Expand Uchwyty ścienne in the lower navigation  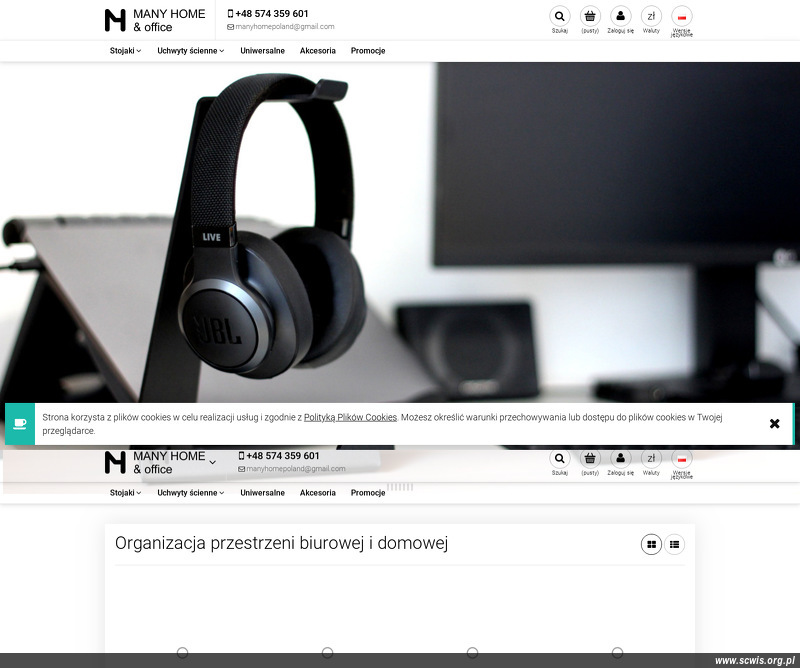pyautogui.click(x=191, y=493)
